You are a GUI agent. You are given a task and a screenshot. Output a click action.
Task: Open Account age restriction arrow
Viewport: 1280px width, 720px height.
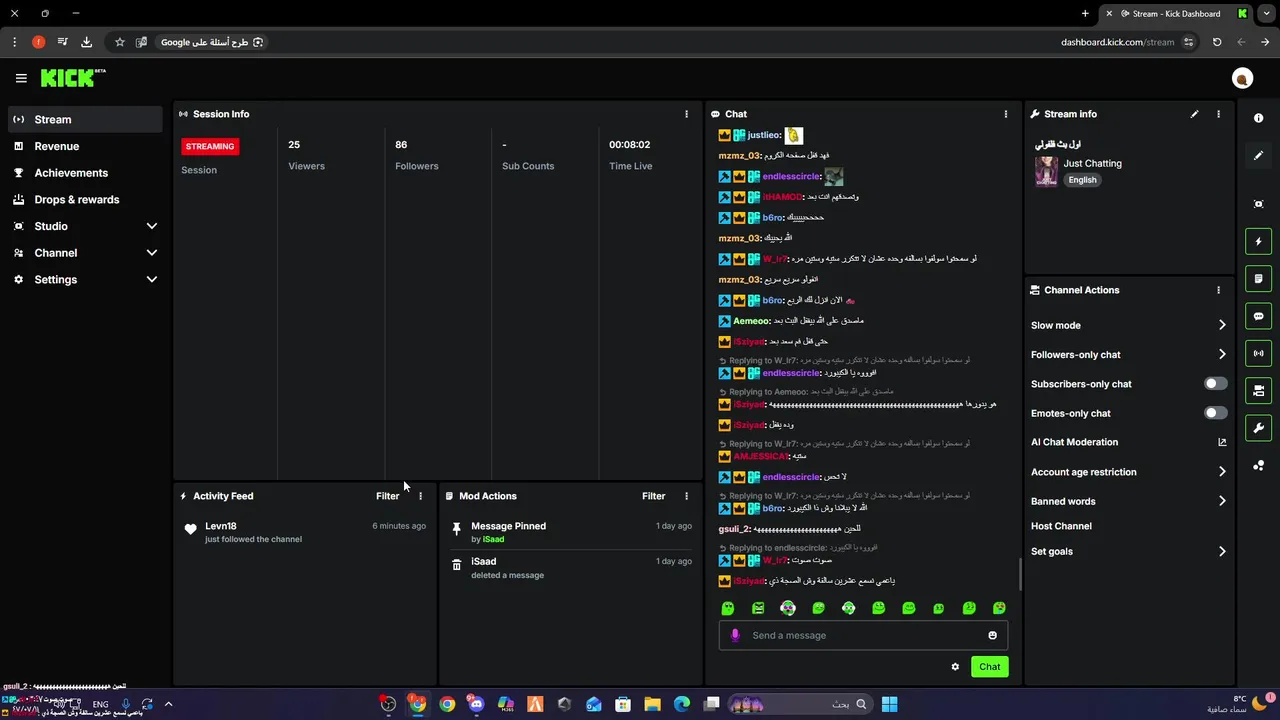pos(1221,472)
